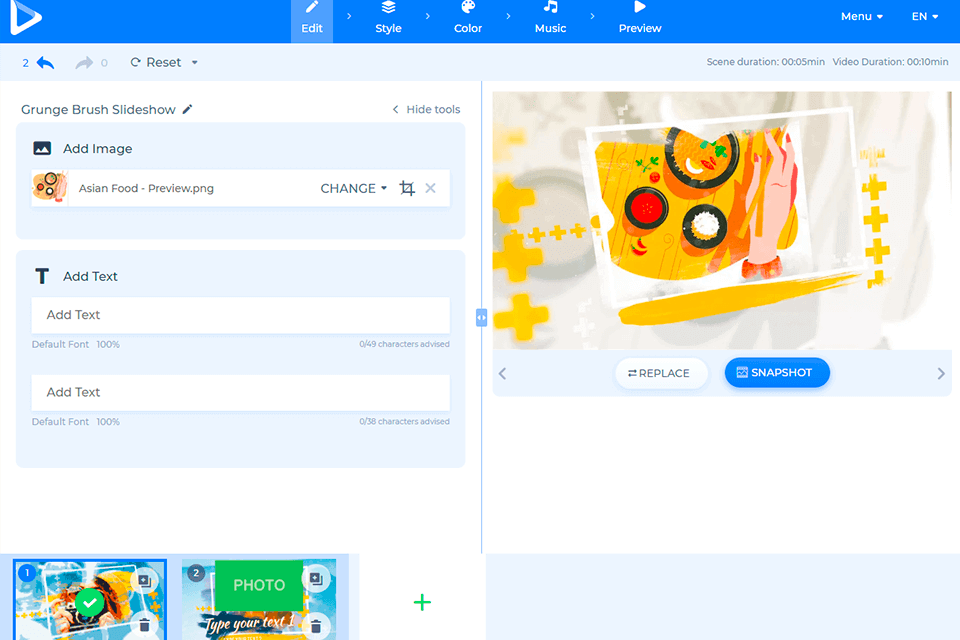This screenshot has height=640, width=960.
Task: Add a new scene with green plus
Action: [x=422, y=602]
